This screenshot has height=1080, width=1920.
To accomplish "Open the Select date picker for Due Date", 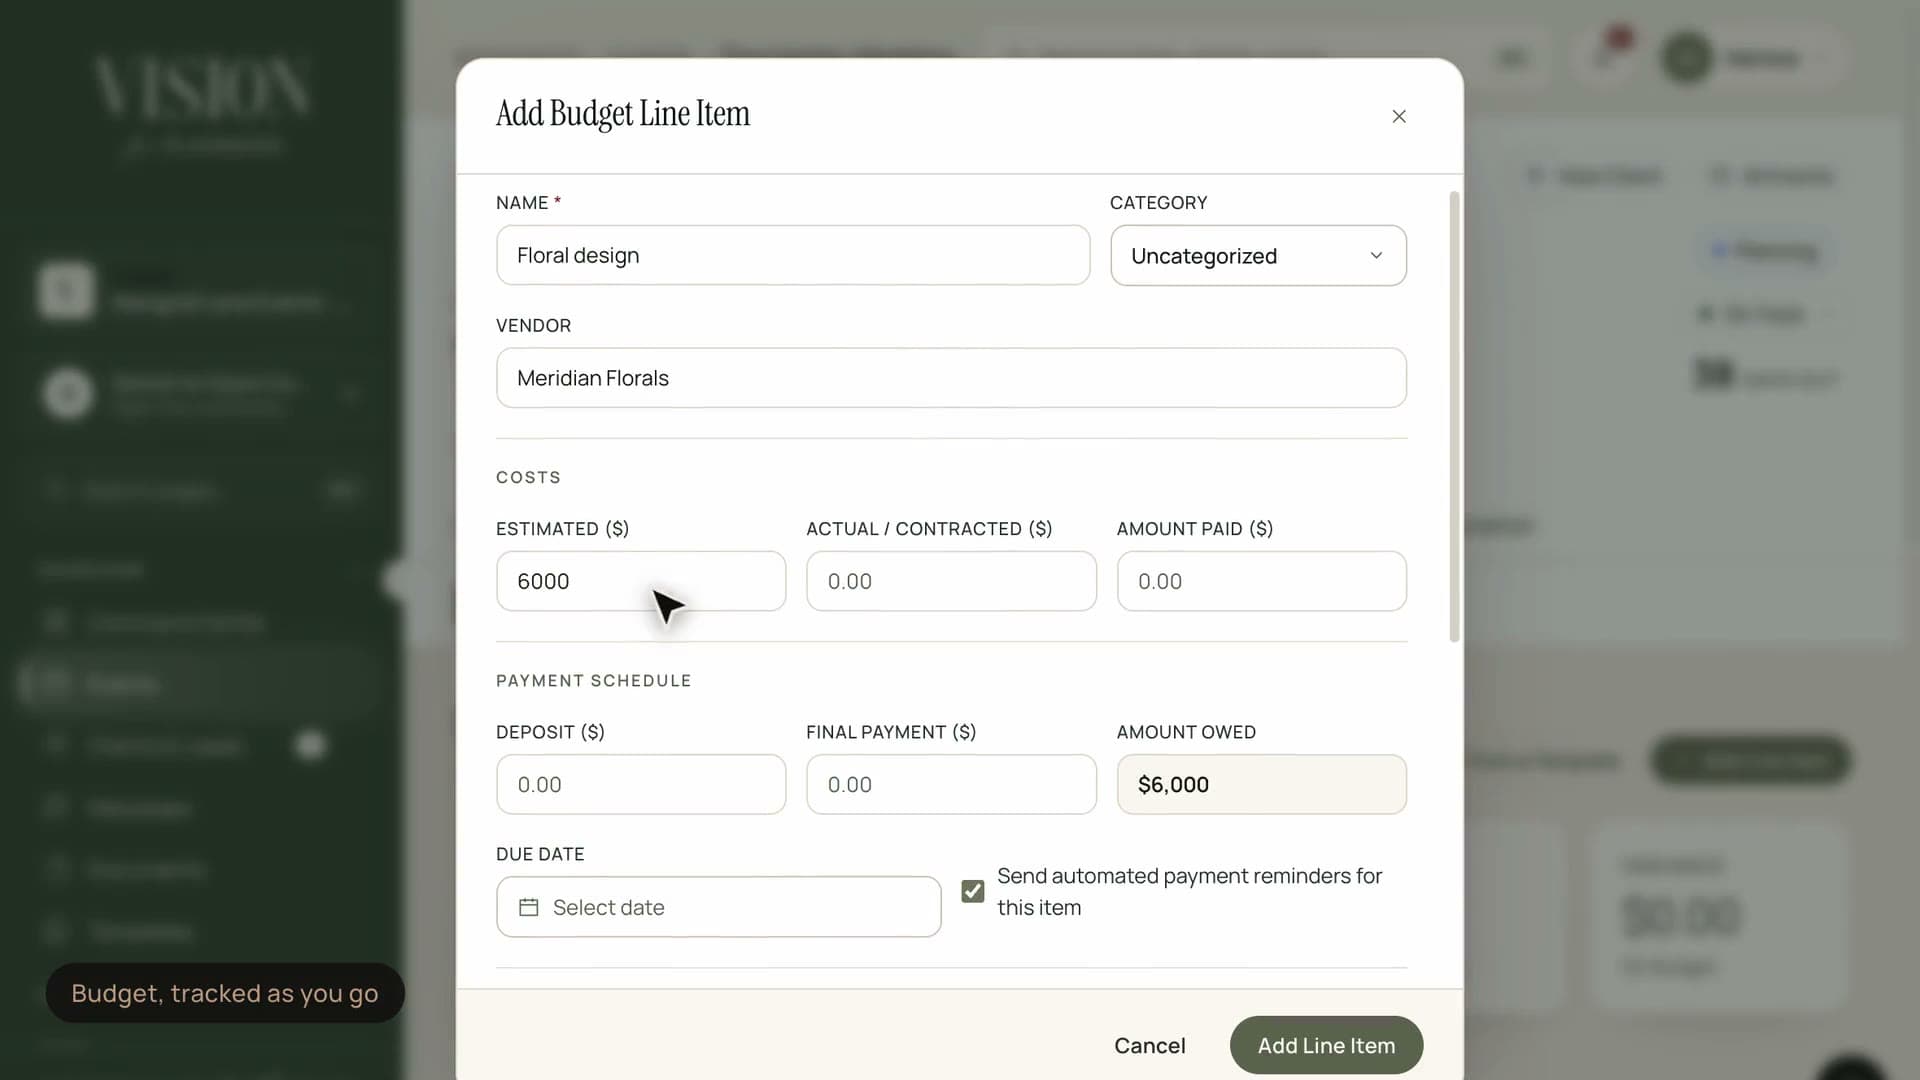I will point(719,907).
